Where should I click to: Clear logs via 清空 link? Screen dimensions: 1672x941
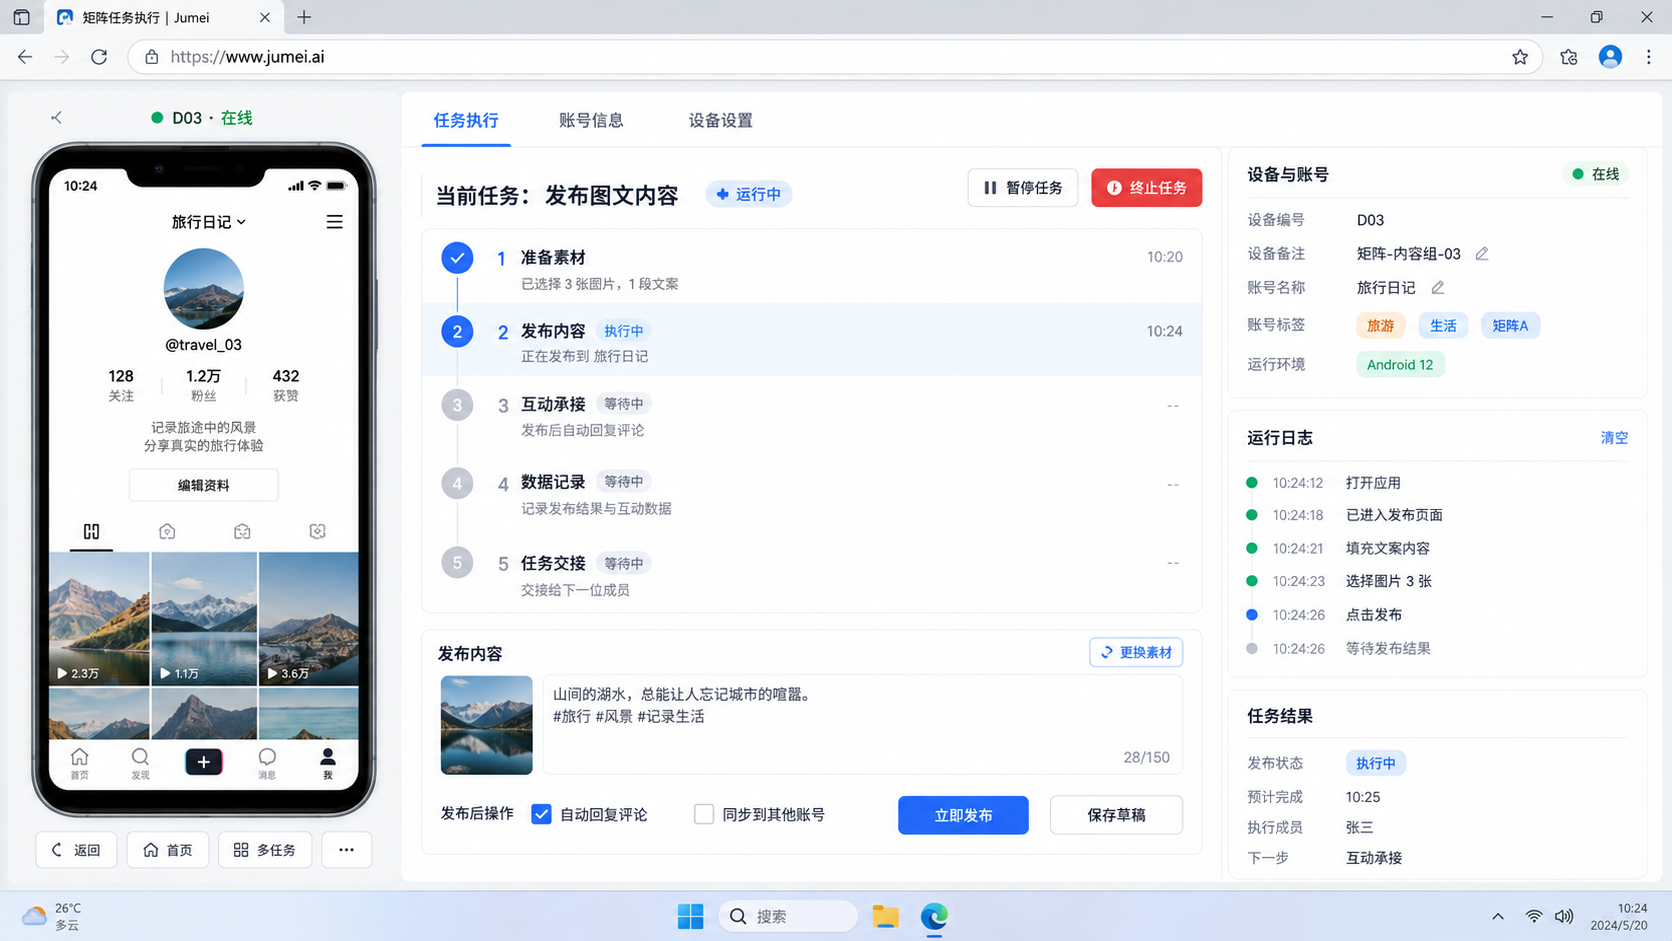coord(1614,438)
